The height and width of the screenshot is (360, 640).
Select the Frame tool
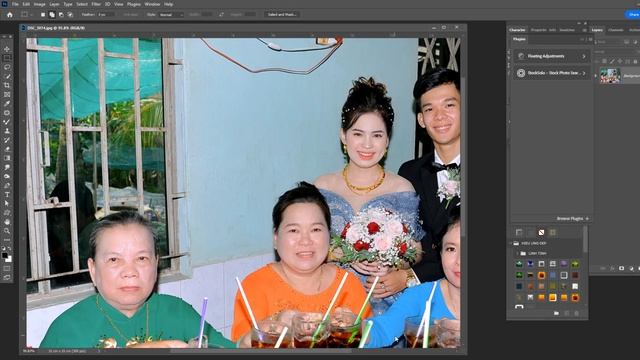(x=7, y=94)
